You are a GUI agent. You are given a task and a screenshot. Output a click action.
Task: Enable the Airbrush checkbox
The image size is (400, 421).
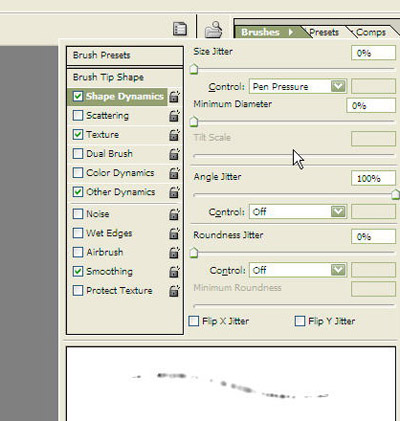[78, 252]
